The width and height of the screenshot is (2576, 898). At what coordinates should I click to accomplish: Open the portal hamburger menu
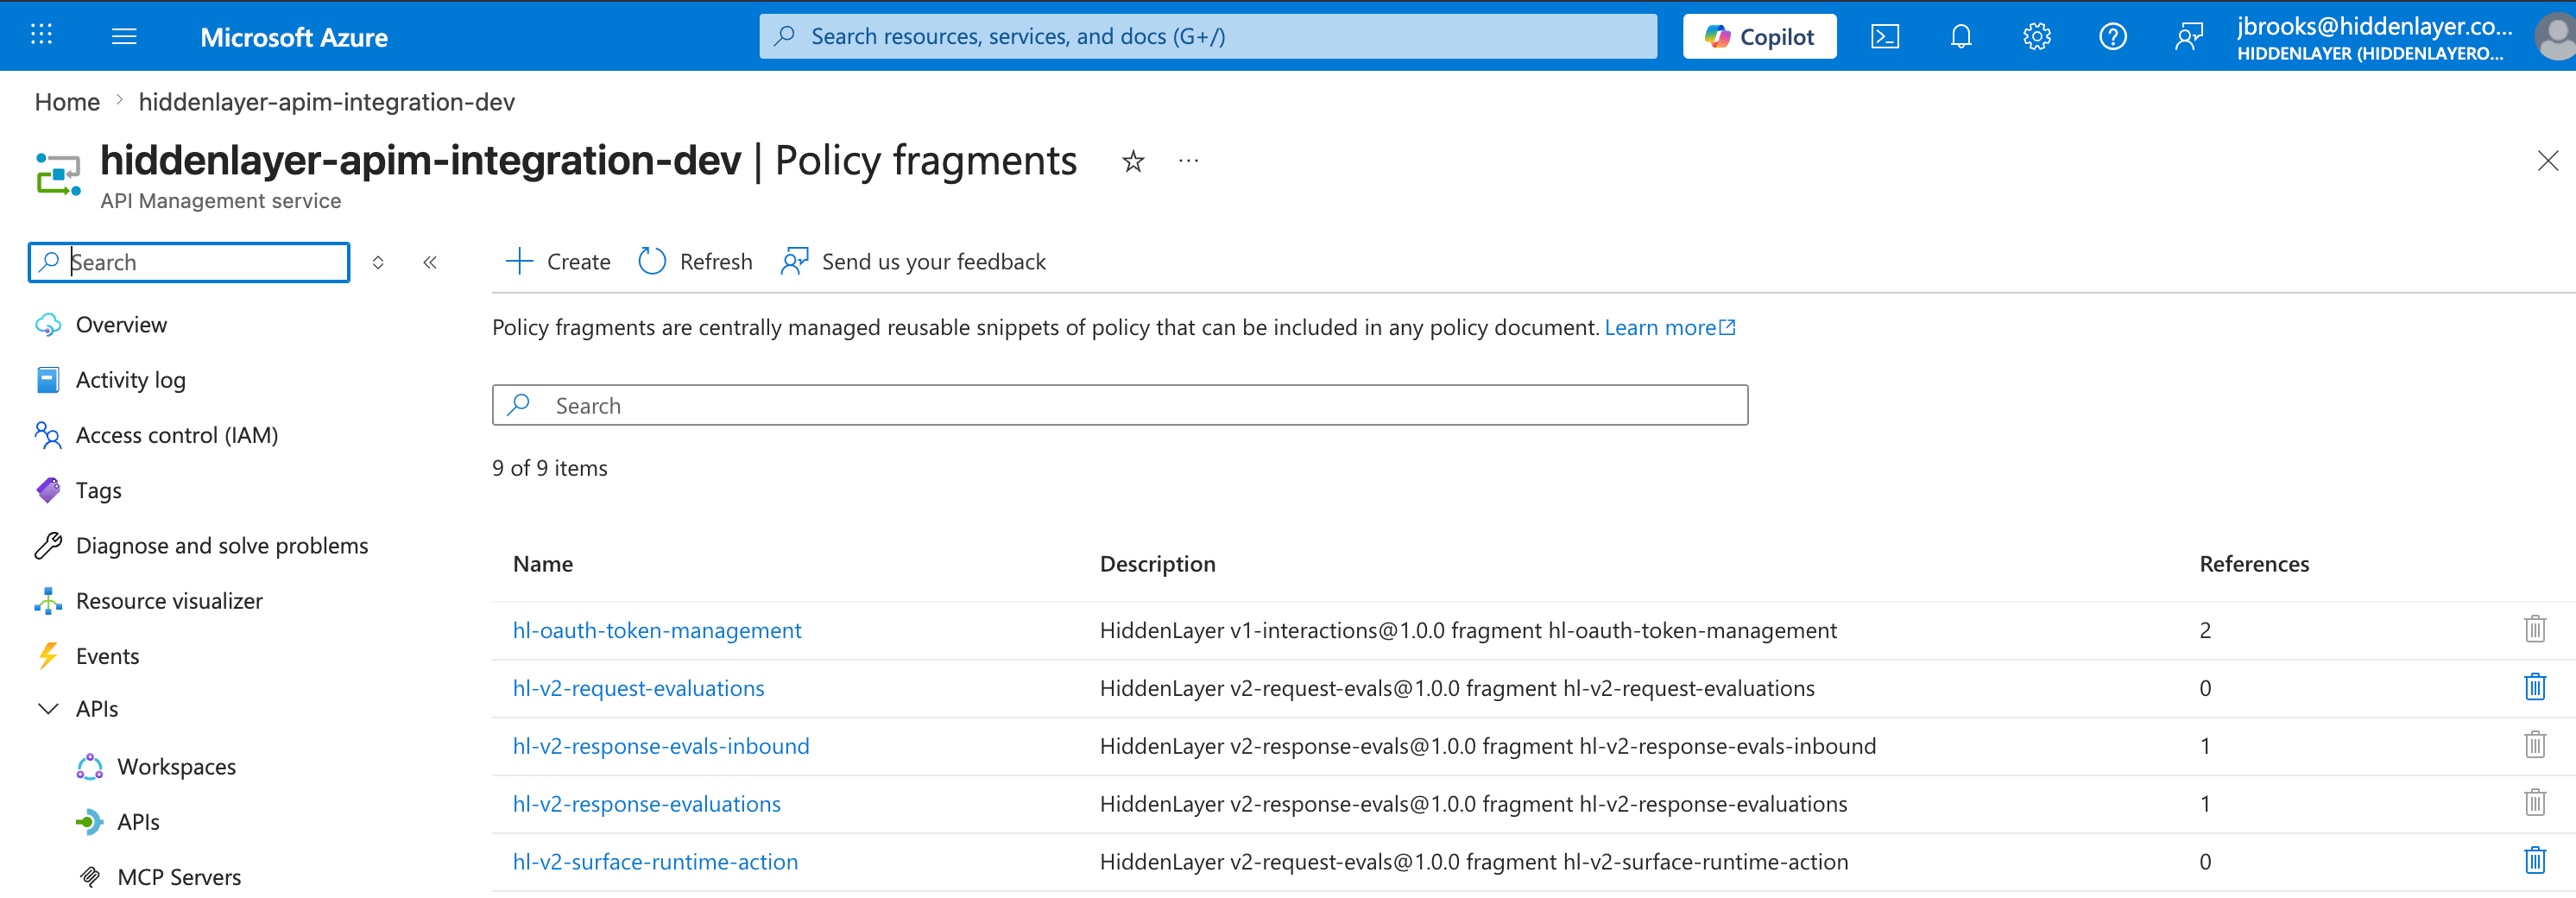pyautogui.click(x=124, y=36)
